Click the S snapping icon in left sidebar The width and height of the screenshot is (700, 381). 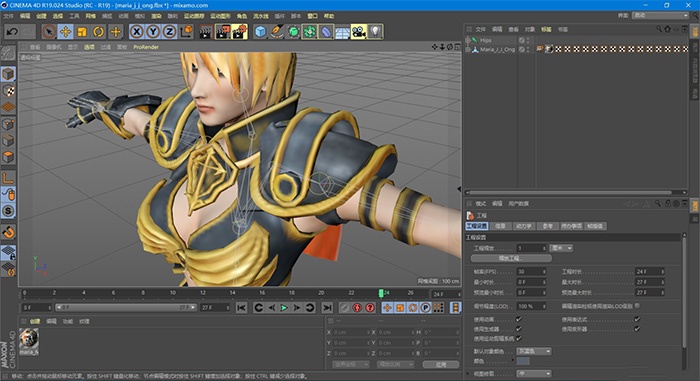click(x=8, y=210)
